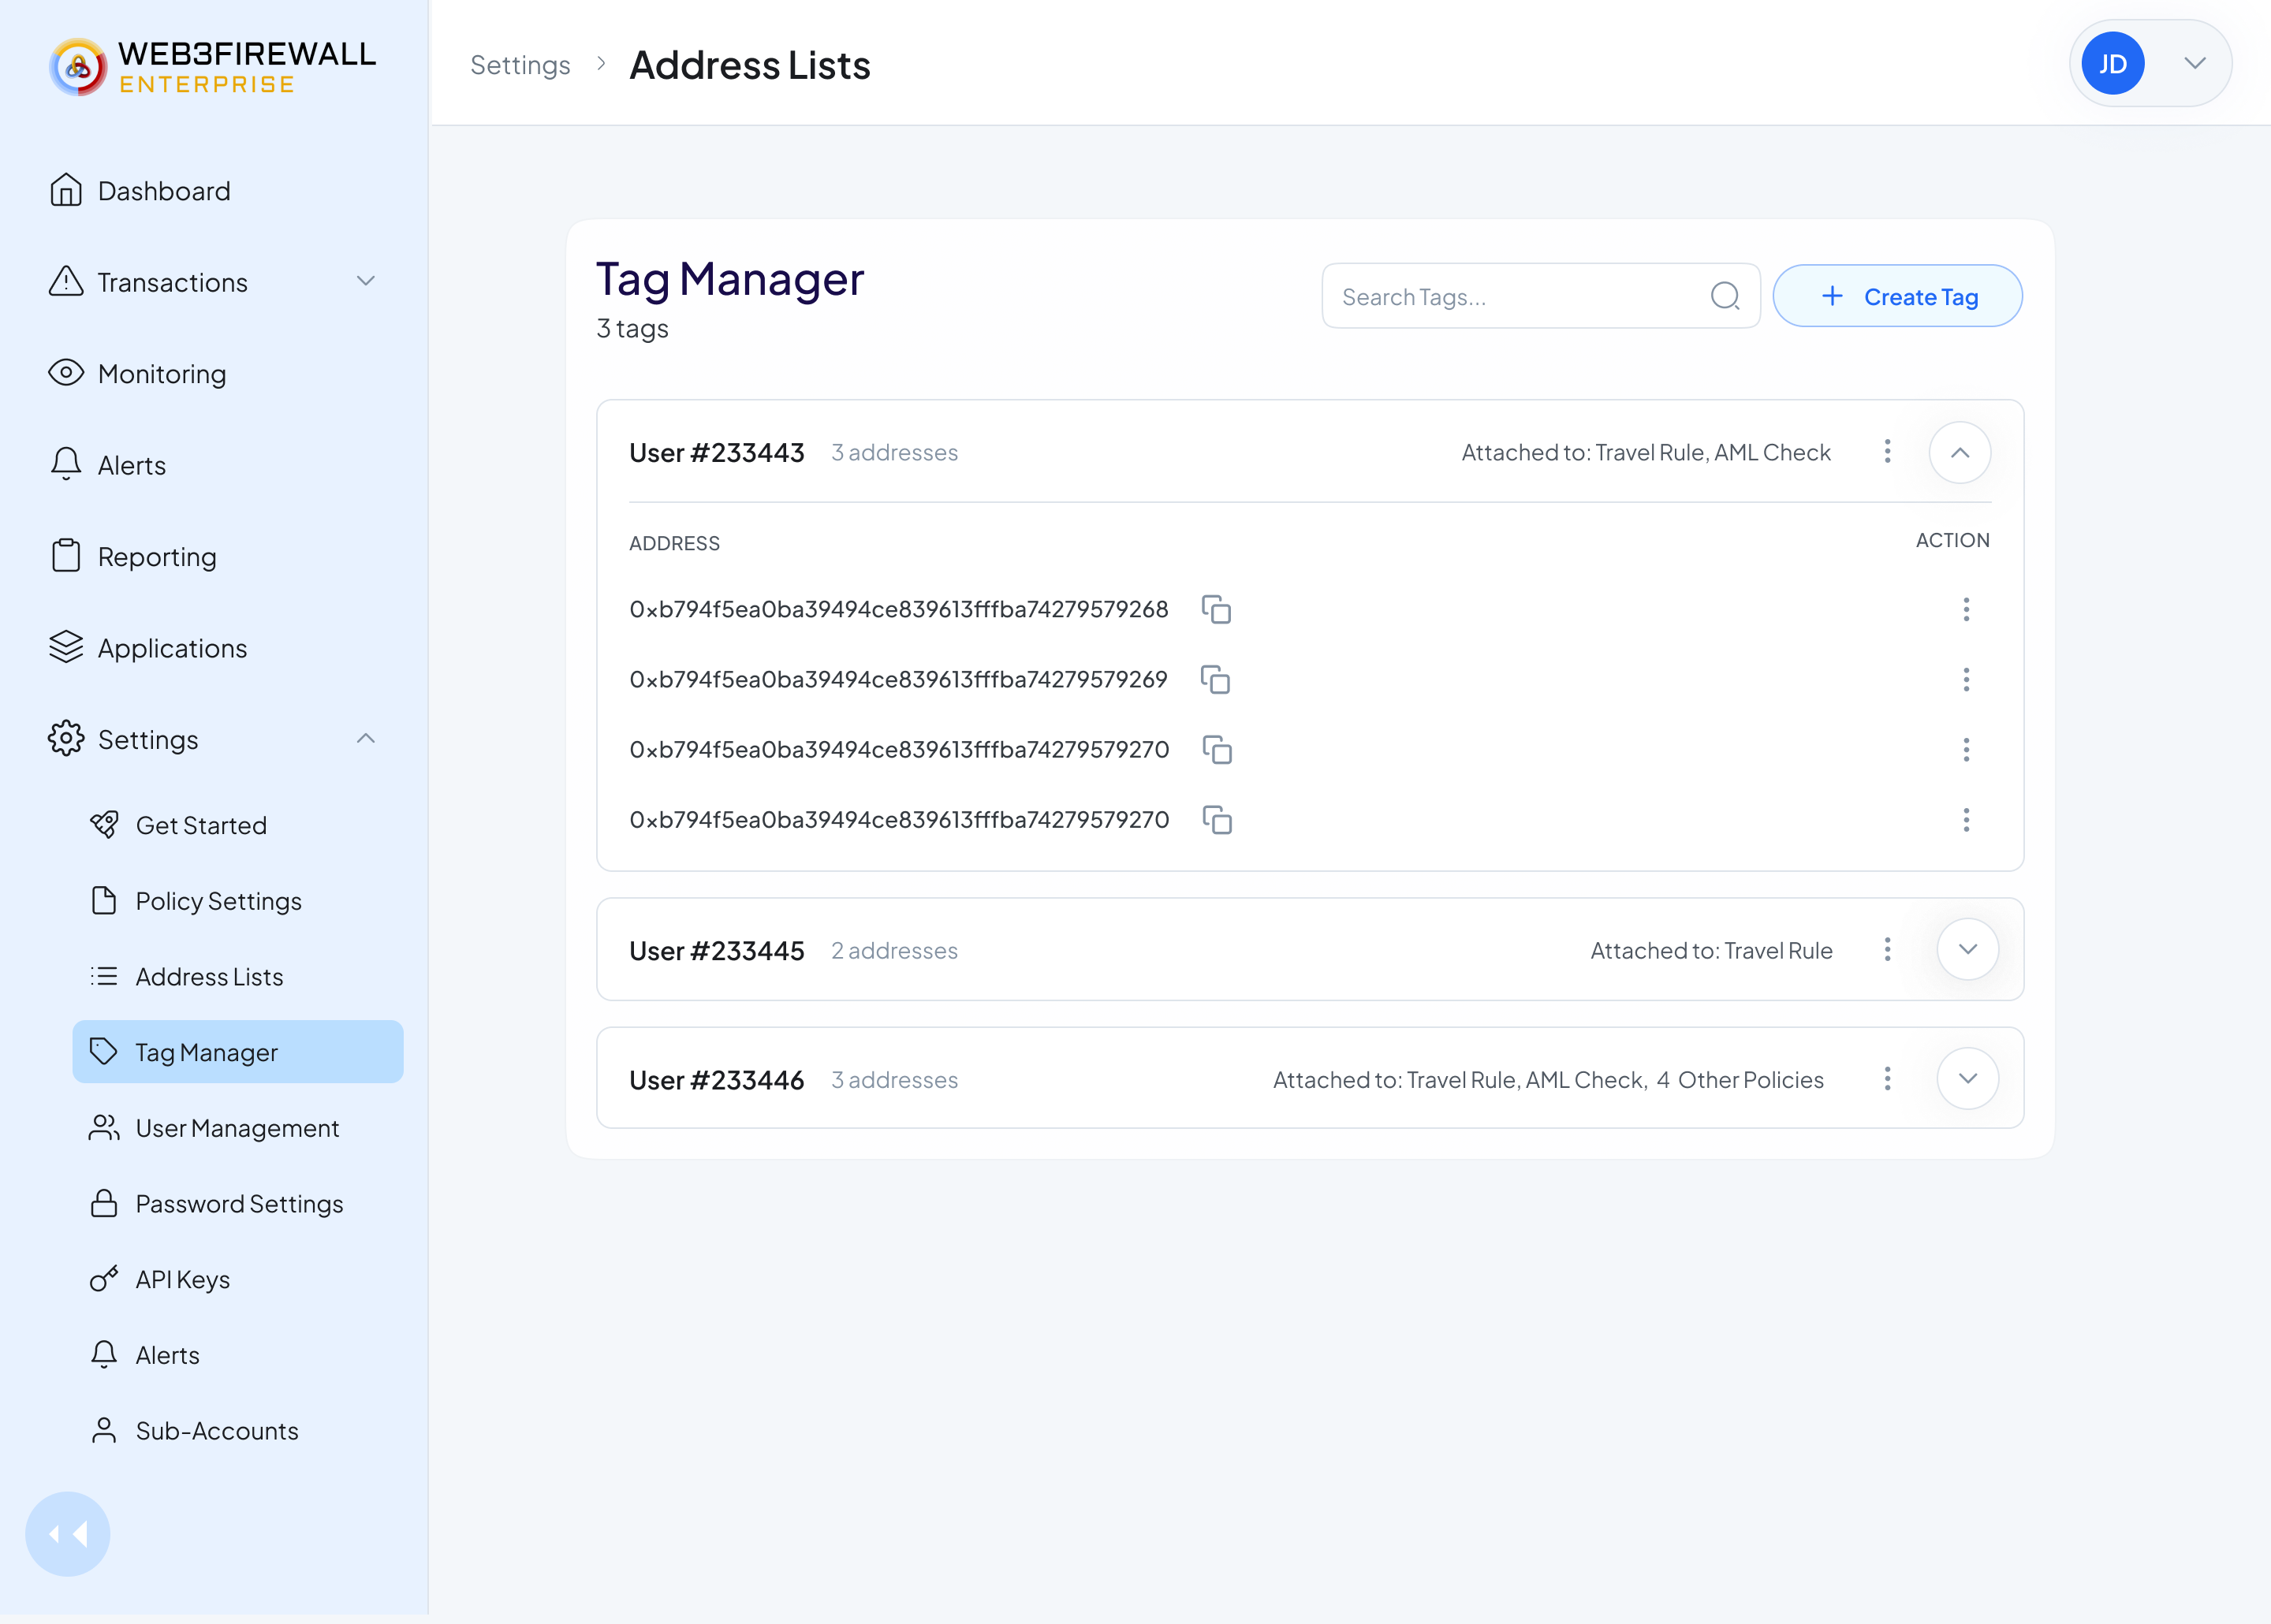This screenshot has width=2271, height=1624.
Task: Click address text ending in 79269
Action: click(x=898, y=680)
